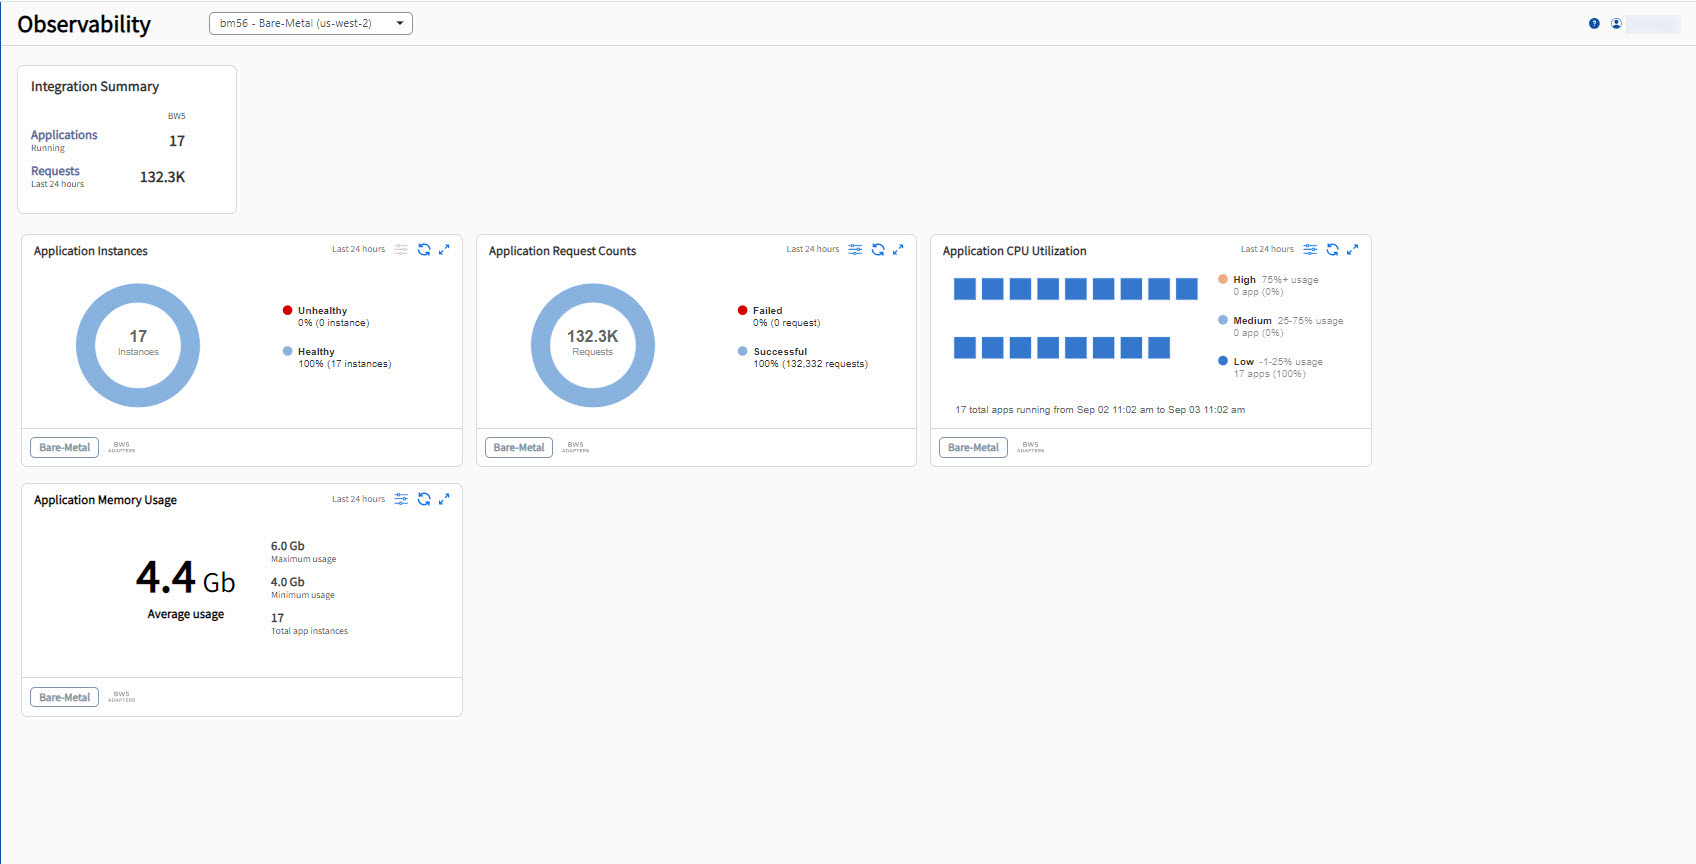Open the Applications link in Integration Summary
1696x864 pixels.
(64, 135)
